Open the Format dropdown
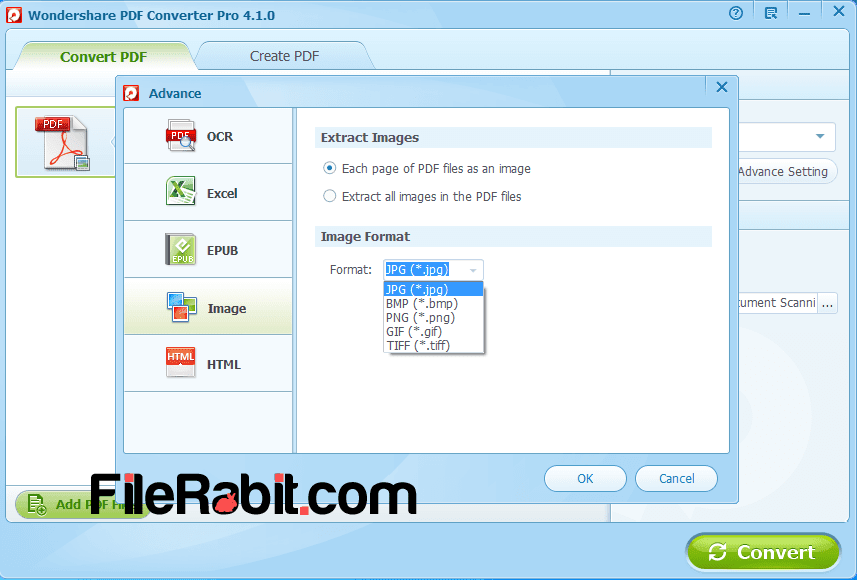Viewport: 857px width, 580px height. (x=475, y=269)
